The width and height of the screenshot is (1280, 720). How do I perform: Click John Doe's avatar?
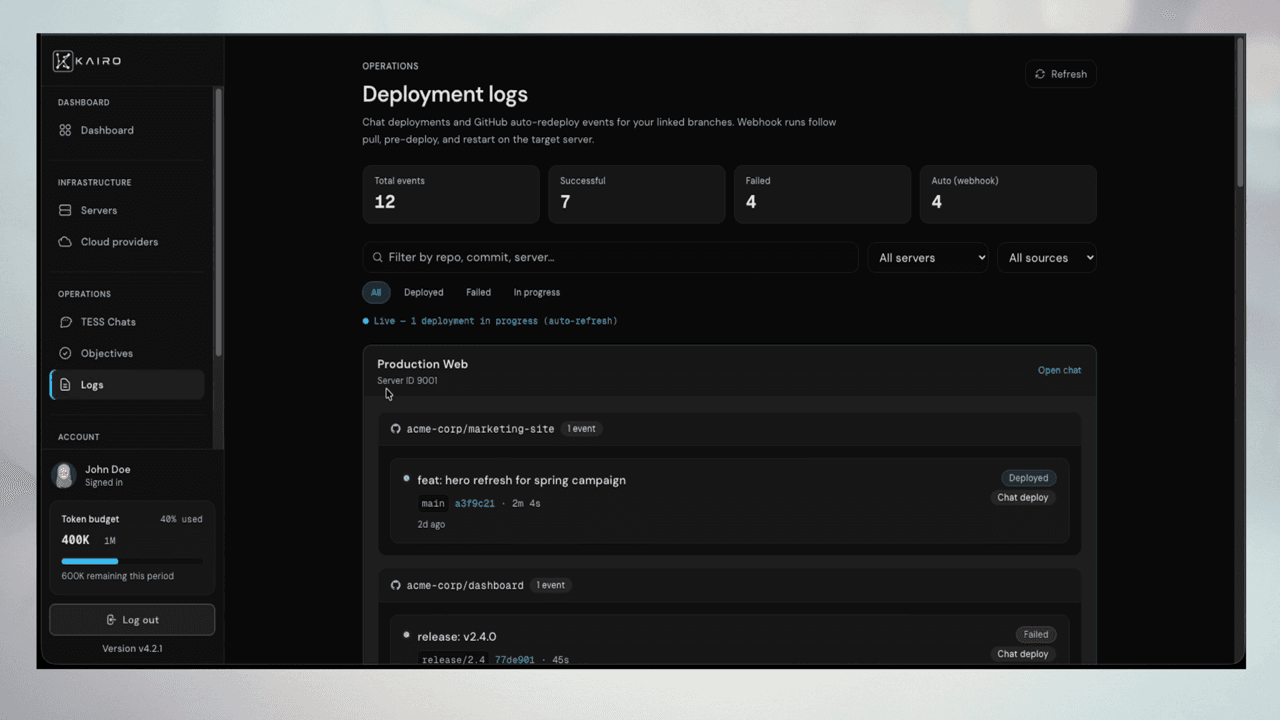pyautogui.click(x=64, y=475)
